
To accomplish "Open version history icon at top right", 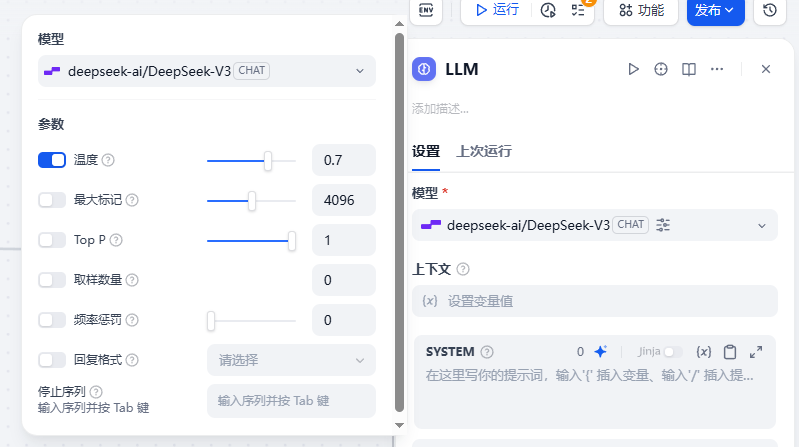I will 769,10.
